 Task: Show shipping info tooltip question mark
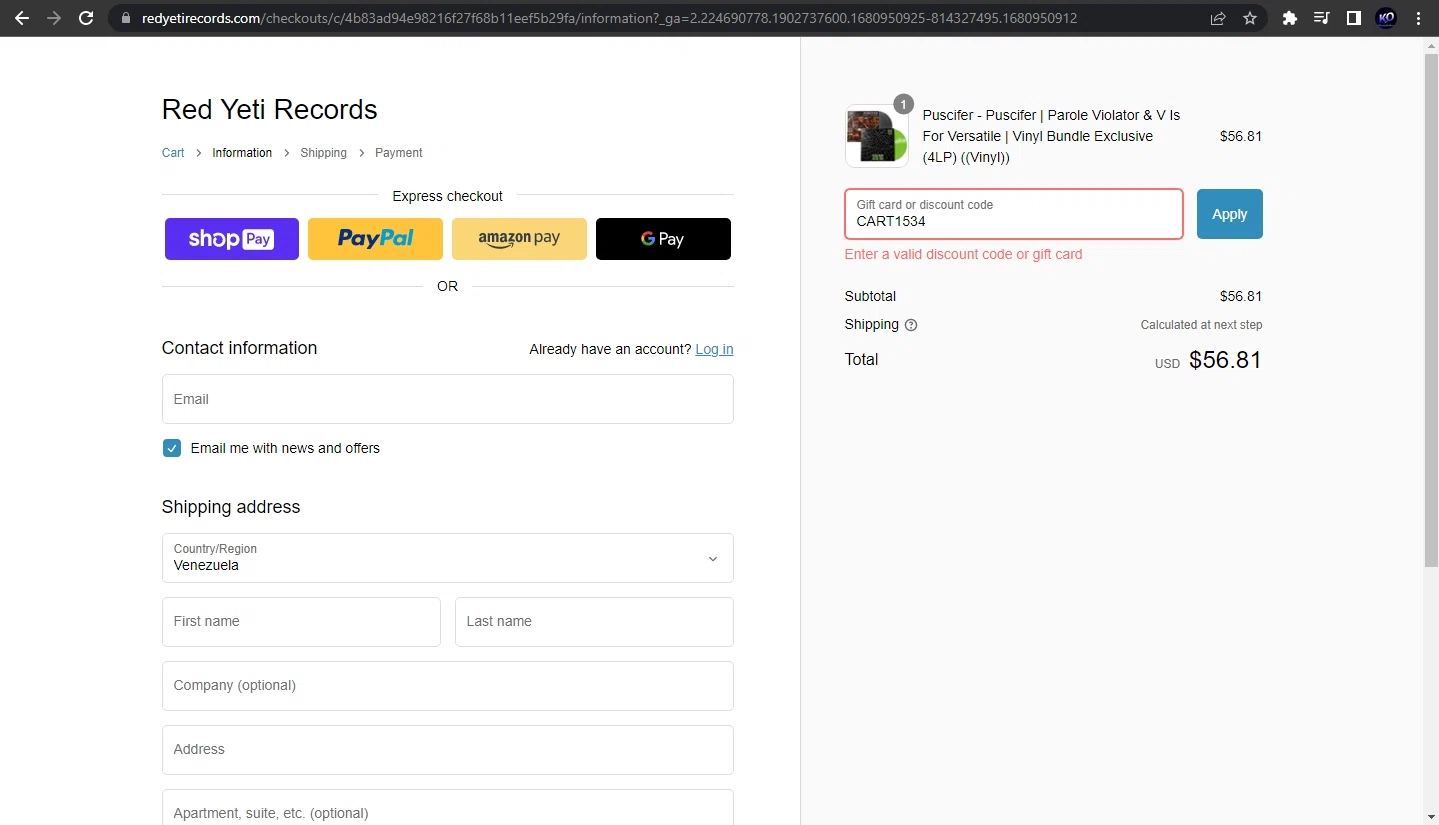911,325
